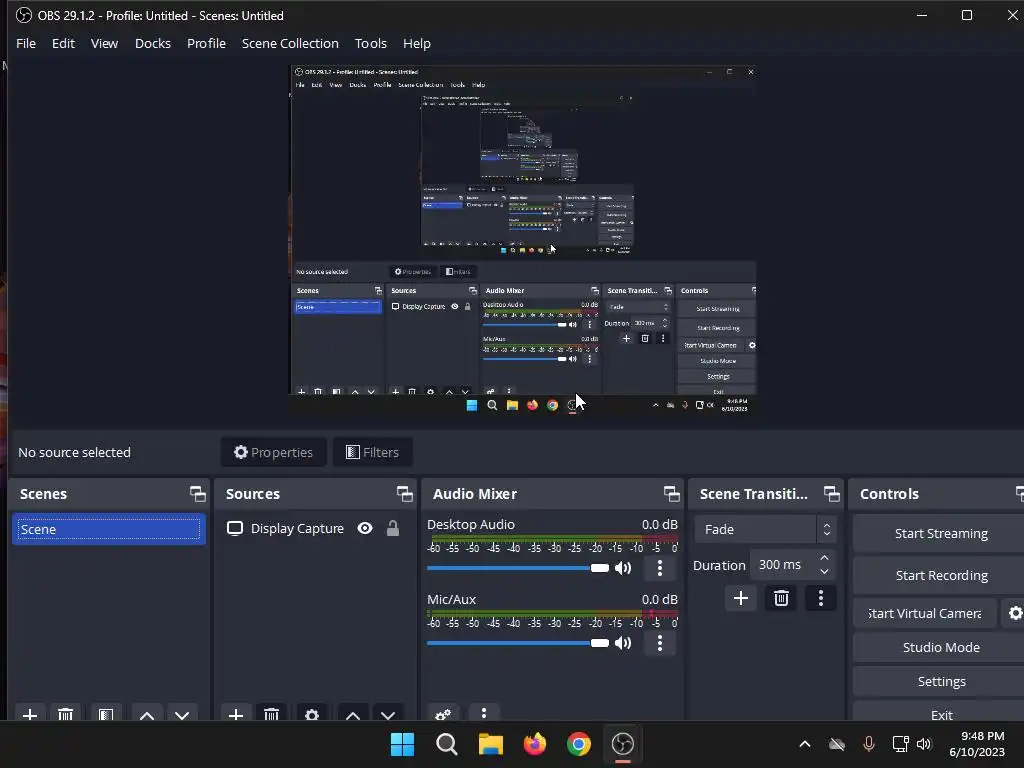
Task: Open source properties gear in Sources toolbar
Action: point(312,714)
